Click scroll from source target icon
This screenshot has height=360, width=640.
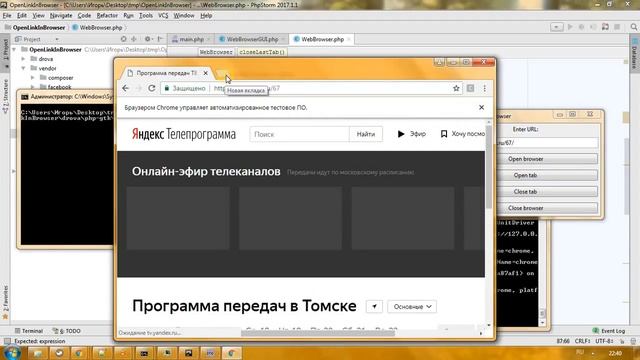[x=123, y=39]
